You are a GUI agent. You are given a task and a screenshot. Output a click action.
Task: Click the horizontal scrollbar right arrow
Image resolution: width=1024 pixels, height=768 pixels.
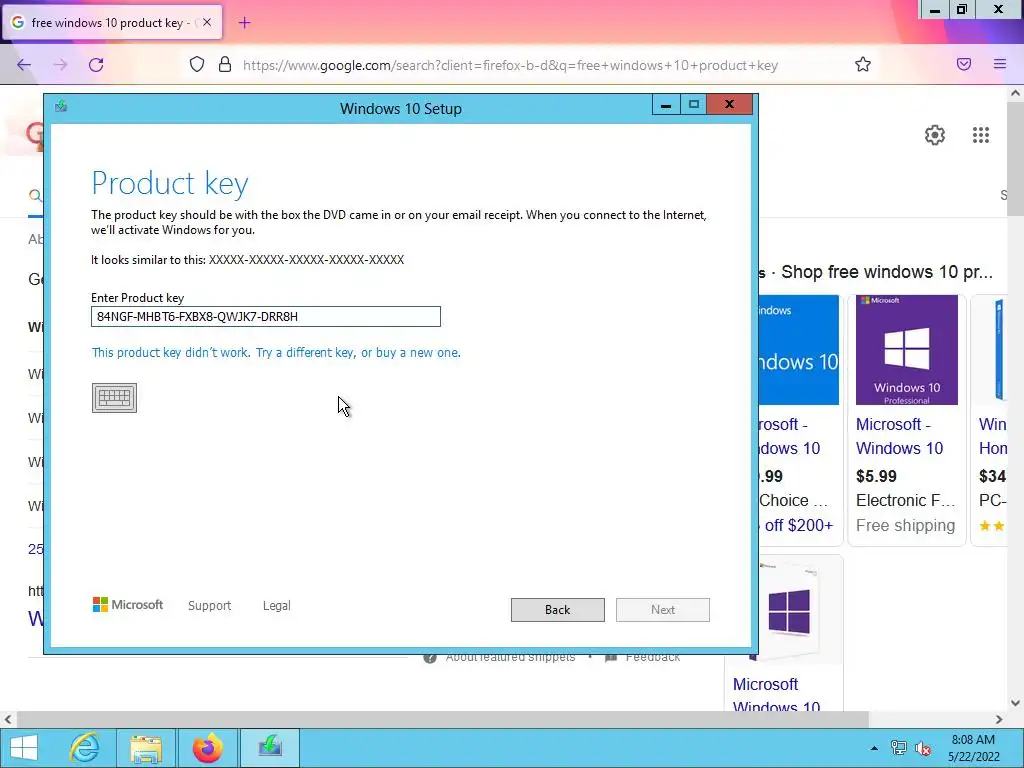tap(999, 720)
